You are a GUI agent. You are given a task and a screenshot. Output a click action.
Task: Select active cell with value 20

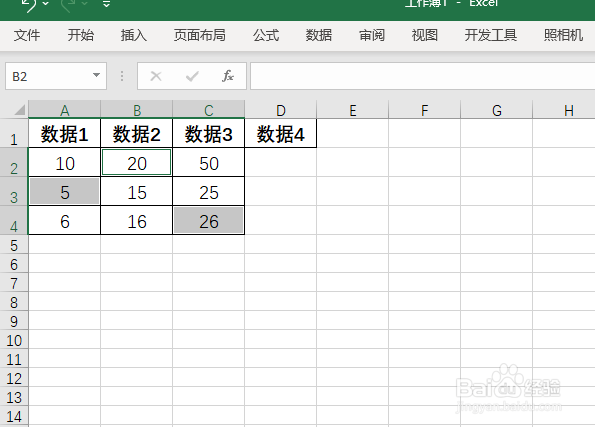pos(137,163)
